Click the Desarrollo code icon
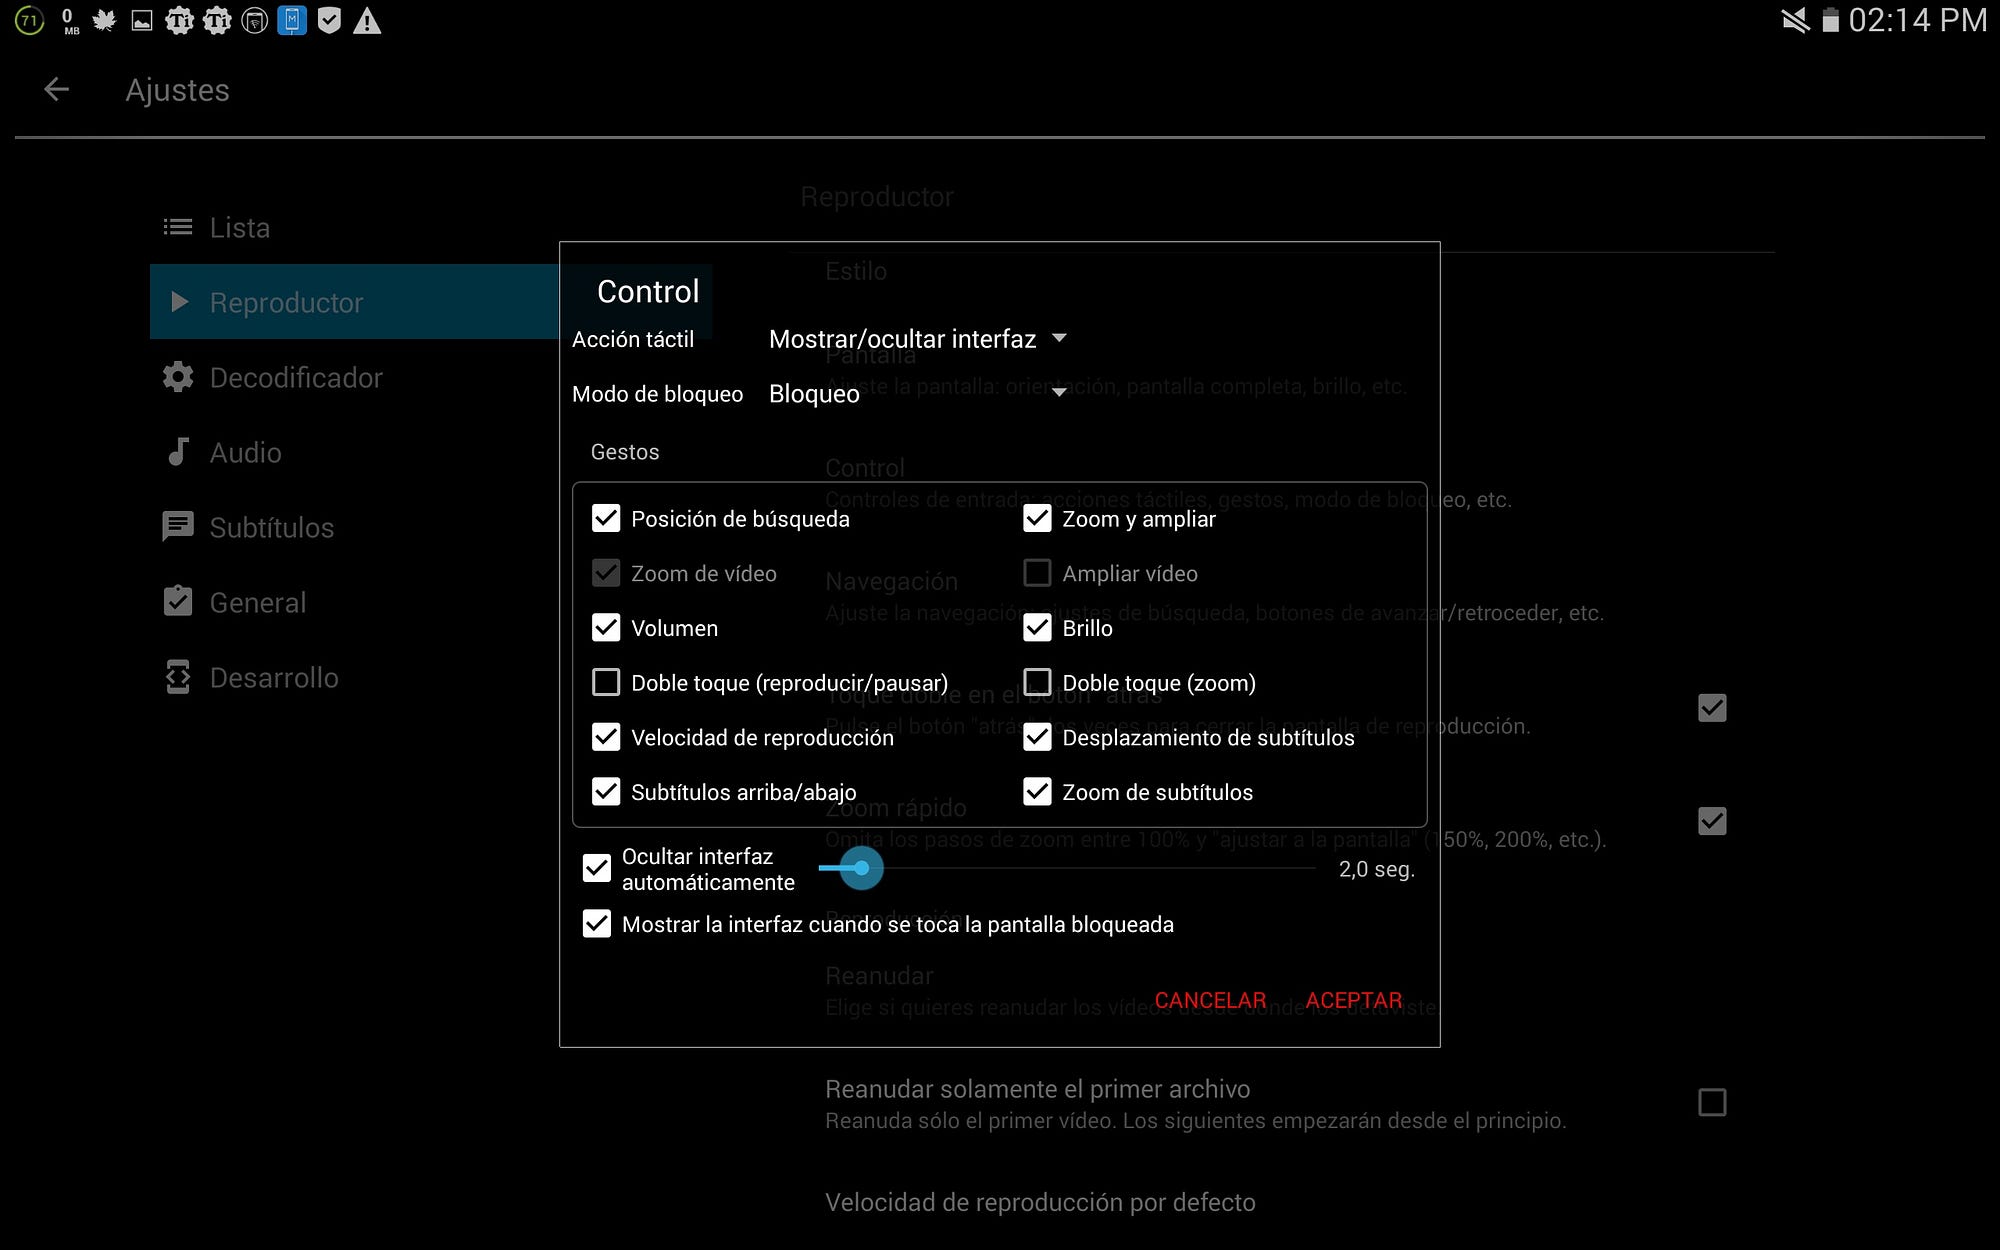Screen dimensions: 2000x1250 (178, 677)
